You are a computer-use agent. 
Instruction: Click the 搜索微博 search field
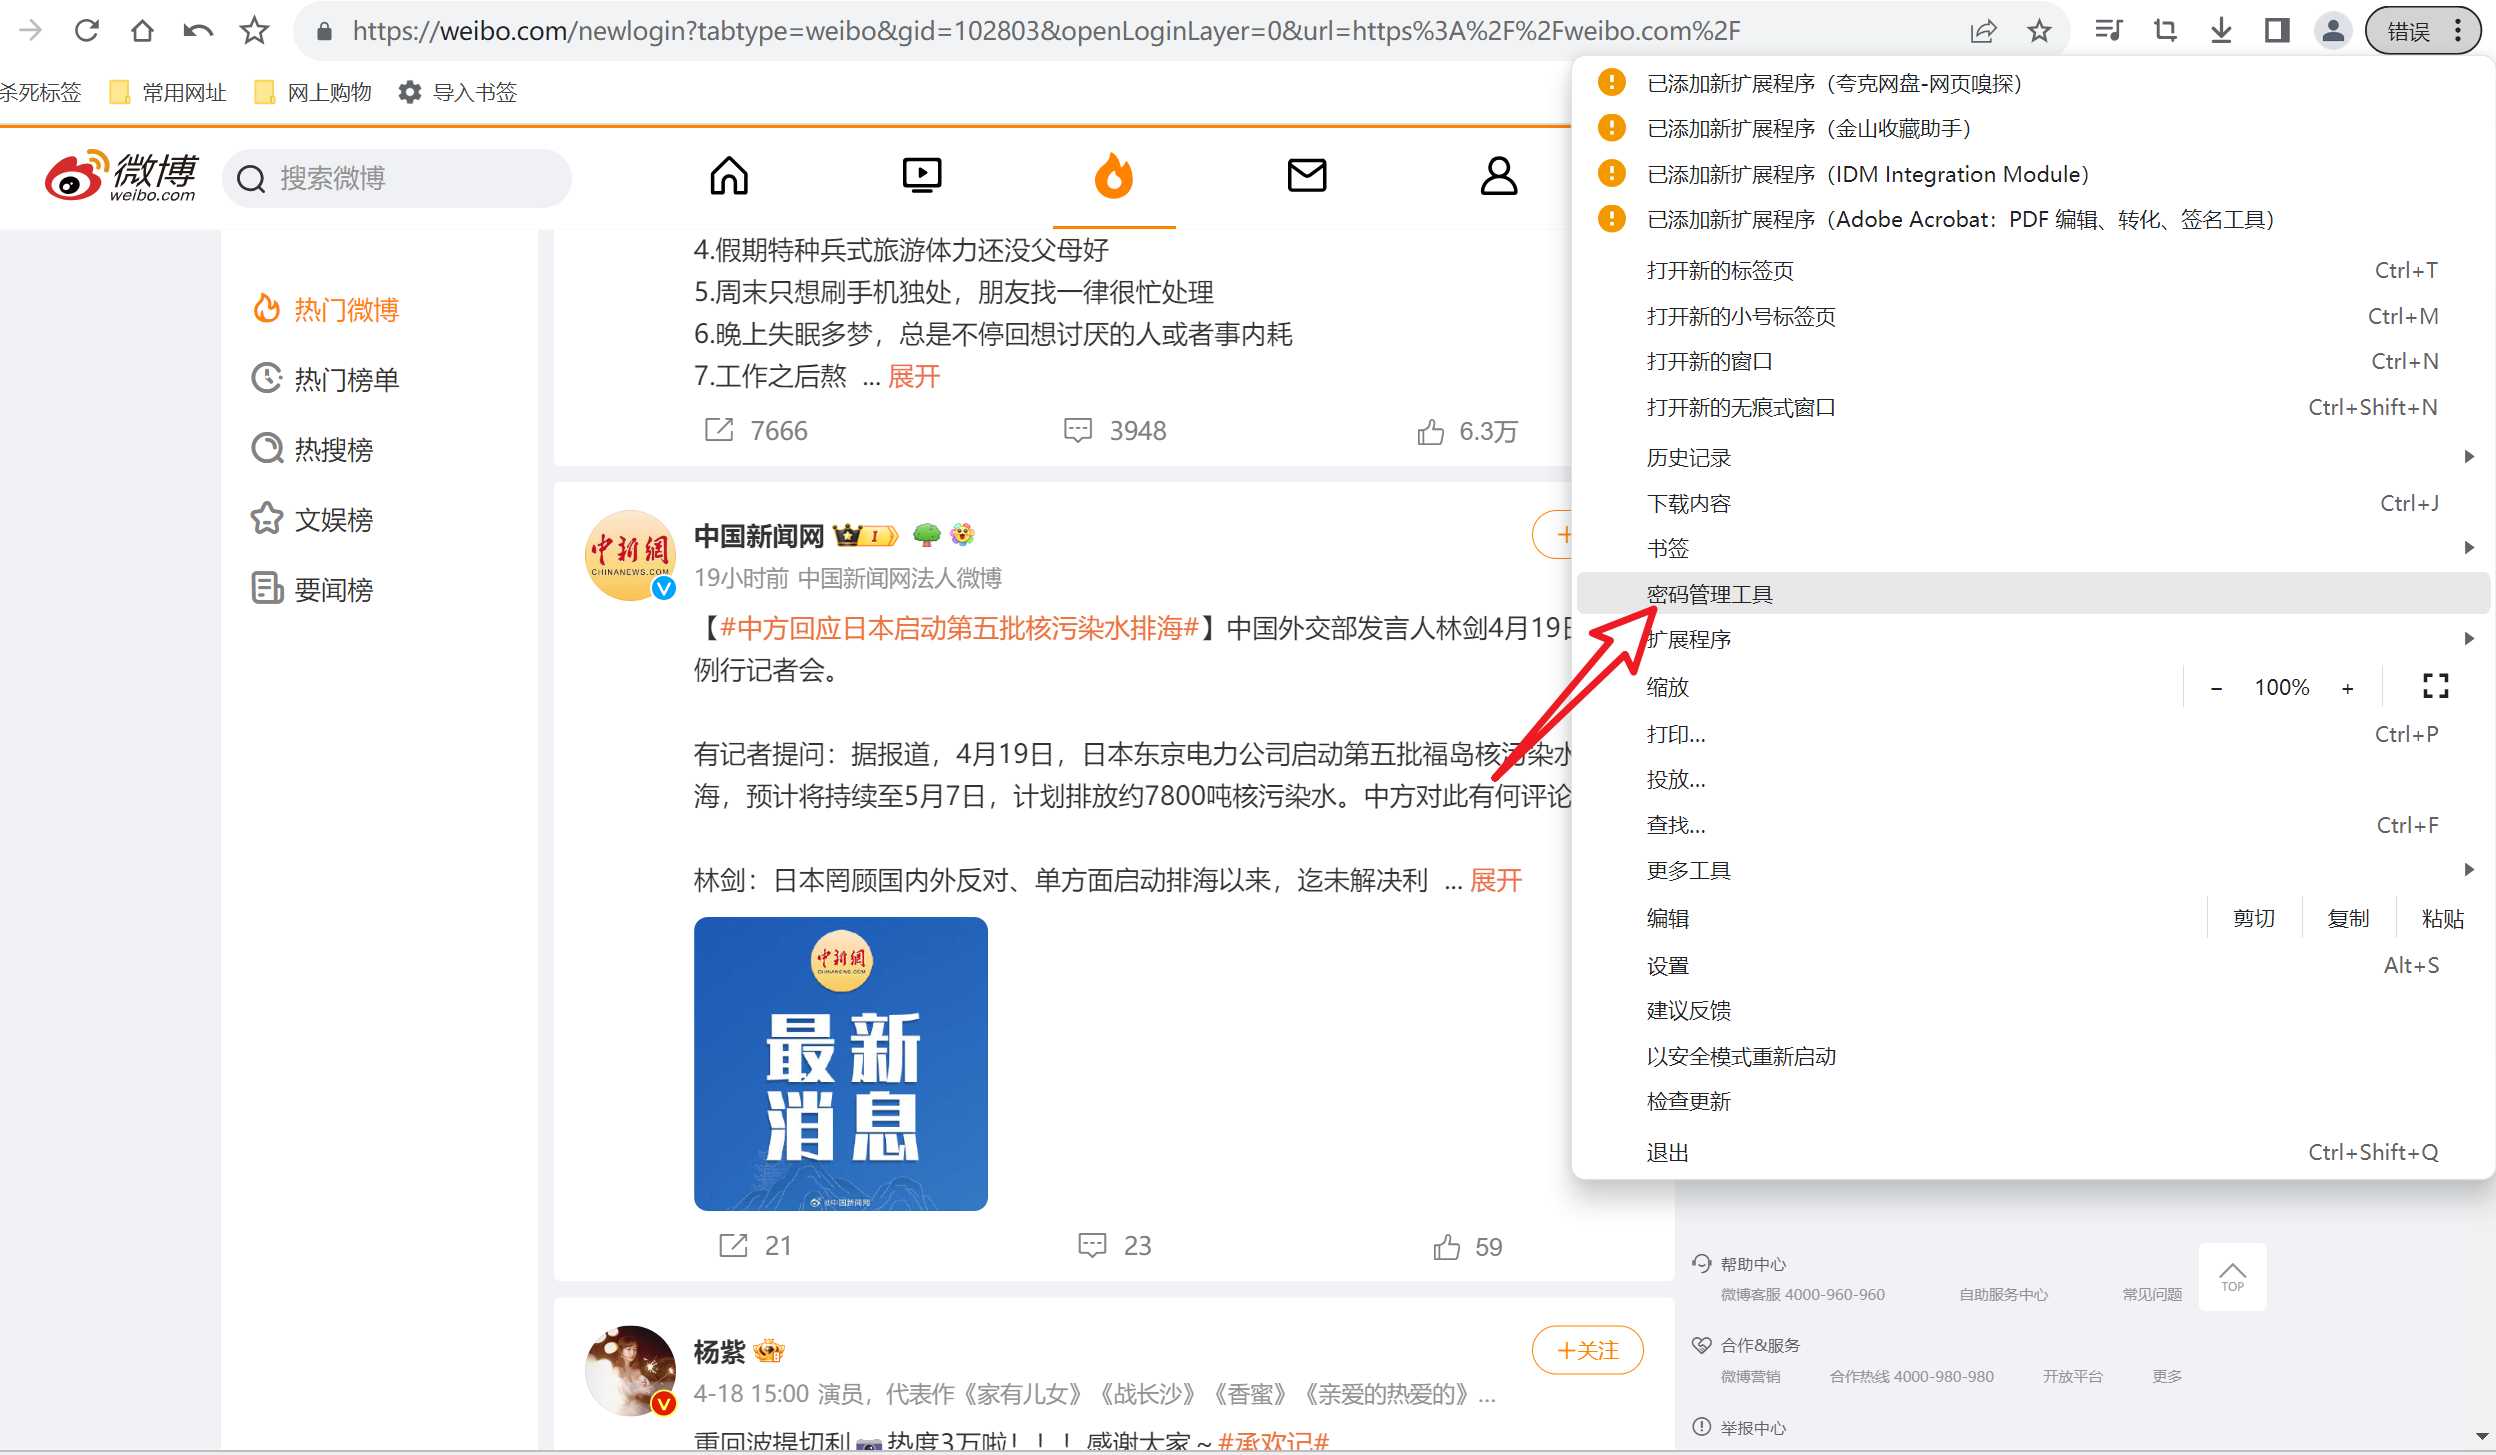coord(397,178)
